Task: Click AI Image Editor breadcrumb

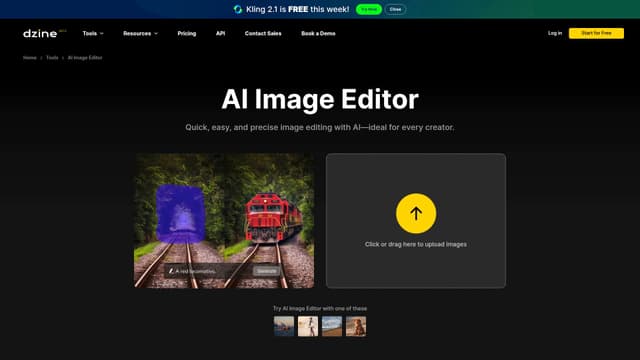Action: tap(85, 58)
